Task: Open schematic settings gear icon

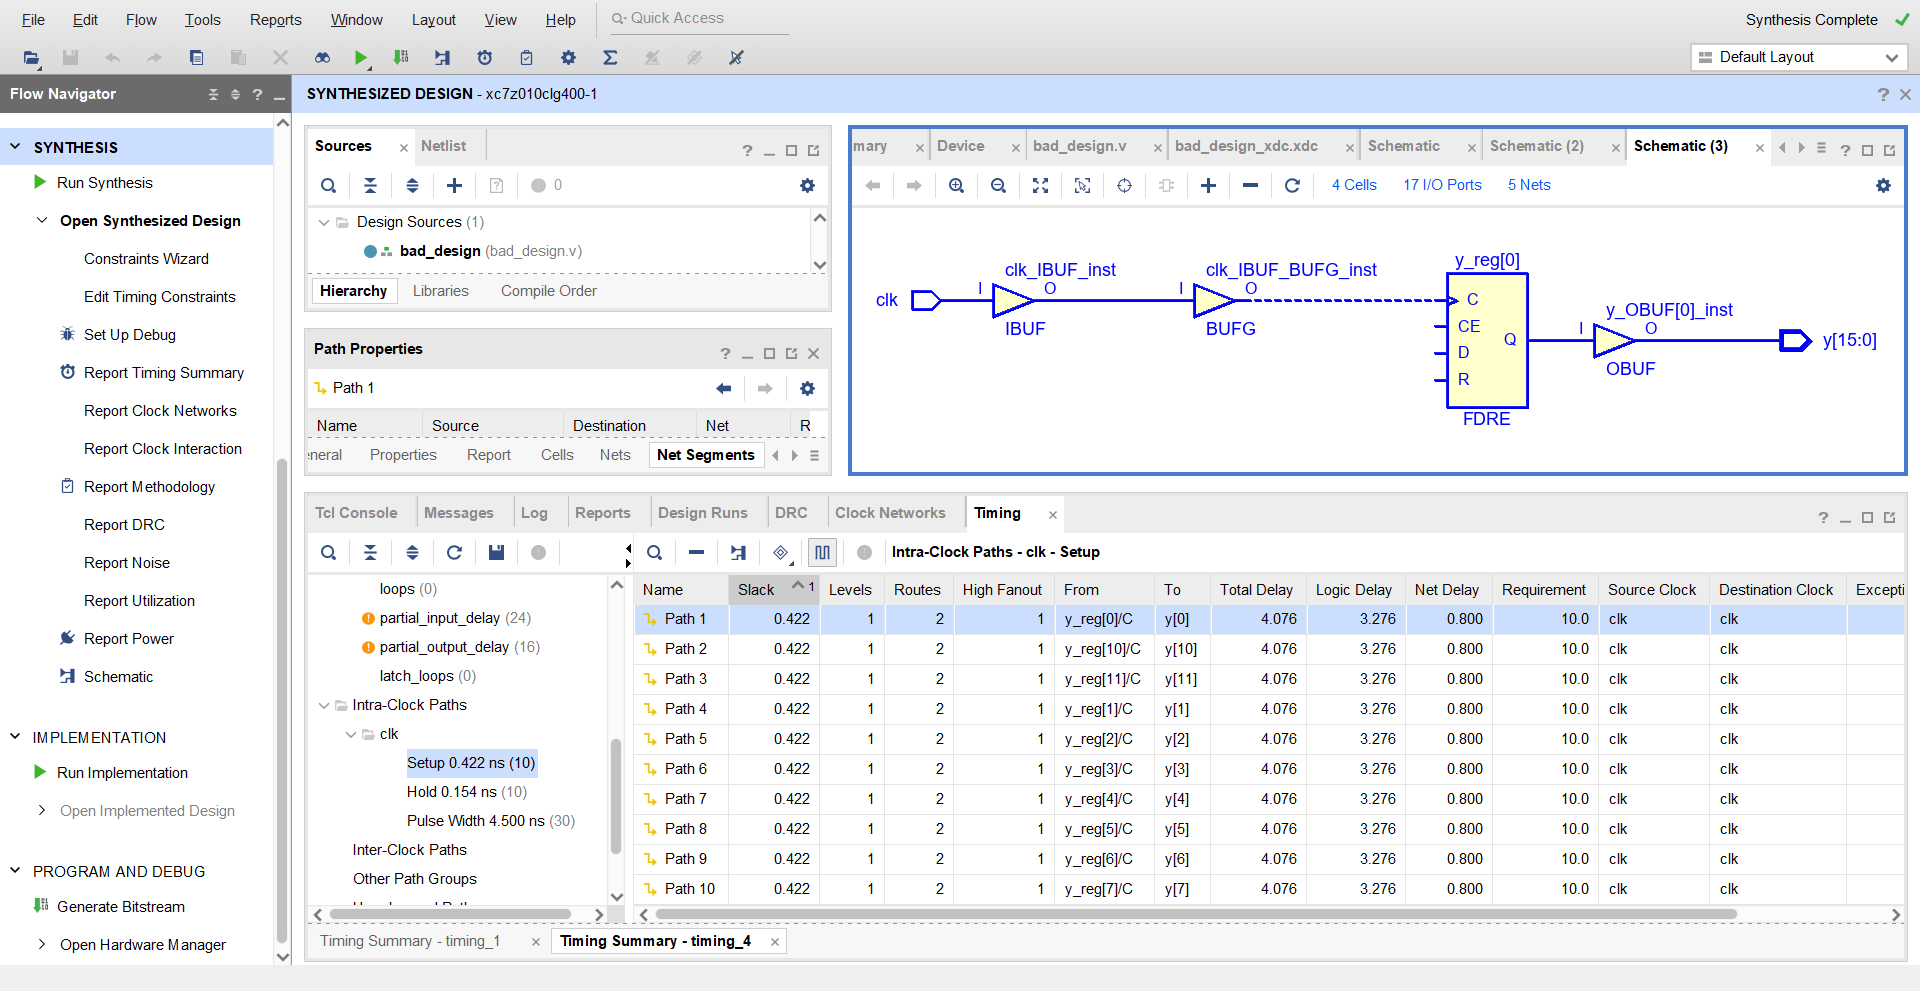Action: (x=1883, y=185)
